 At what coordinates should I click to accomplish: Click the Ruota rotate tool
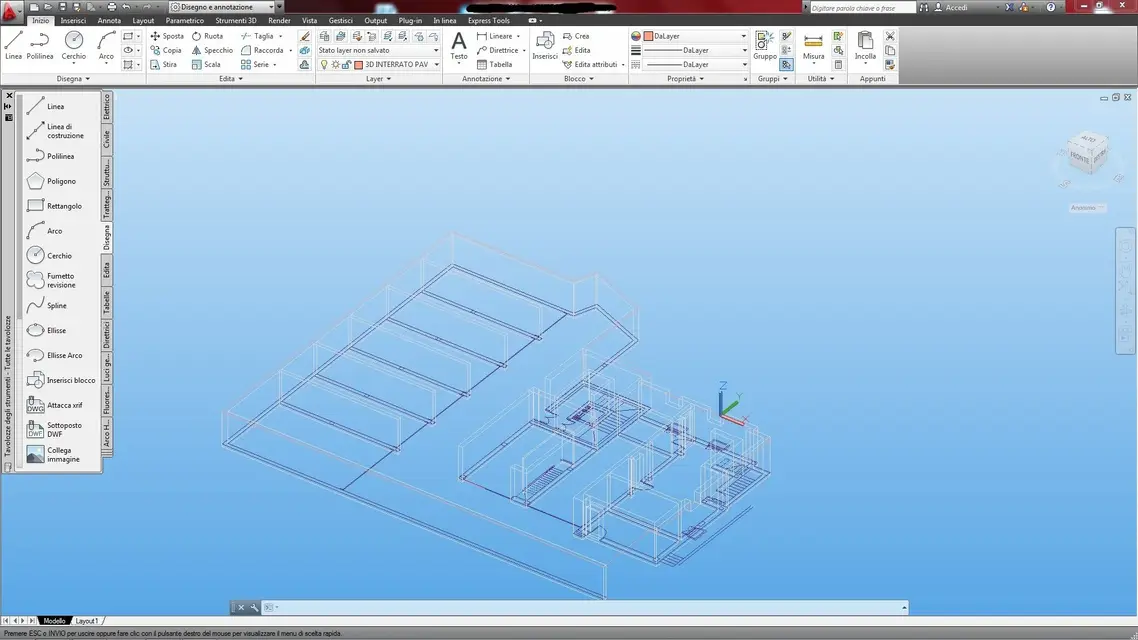tap(208, 36)
